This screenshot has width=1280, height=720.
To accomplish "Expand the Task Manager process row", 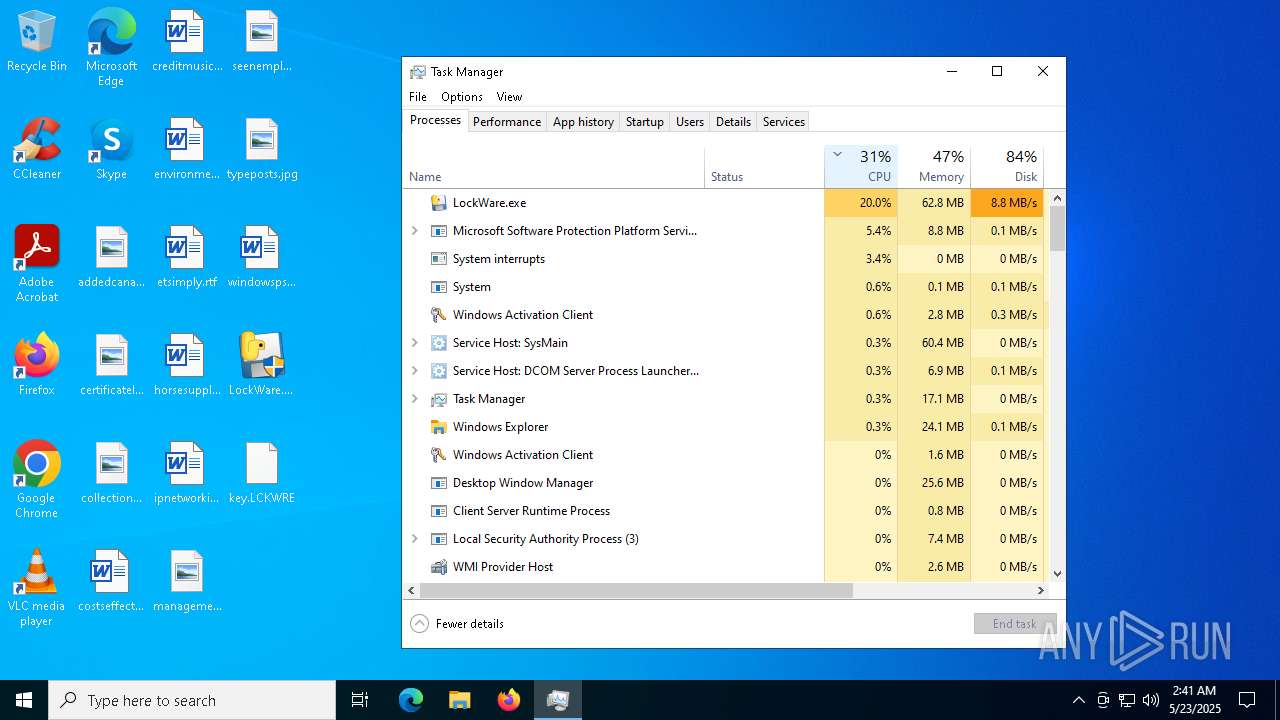I will (415, 398).
